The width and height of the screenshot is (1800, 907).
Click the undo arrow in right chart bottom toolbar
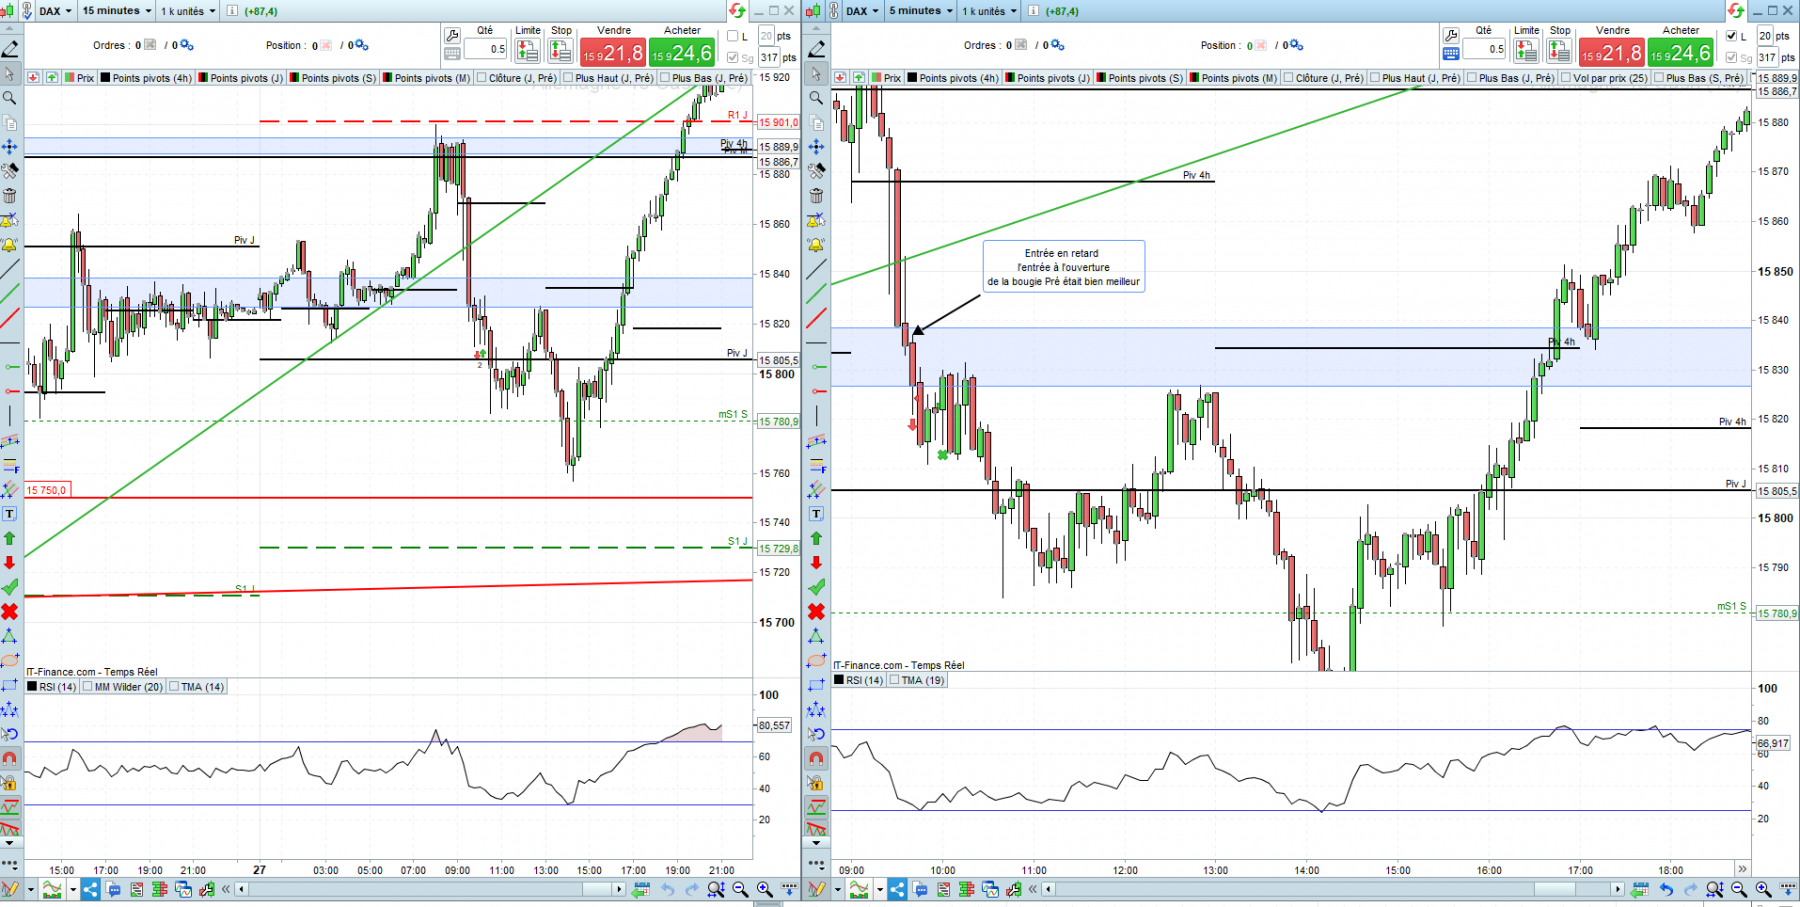point(1666,889)
